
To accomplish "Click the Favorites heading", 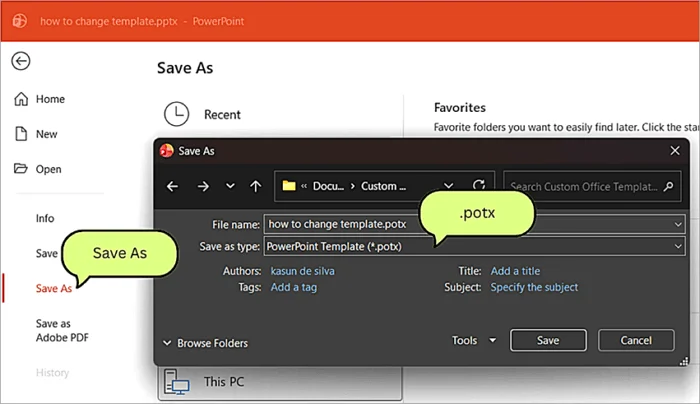I will click(x=460, y=108).
